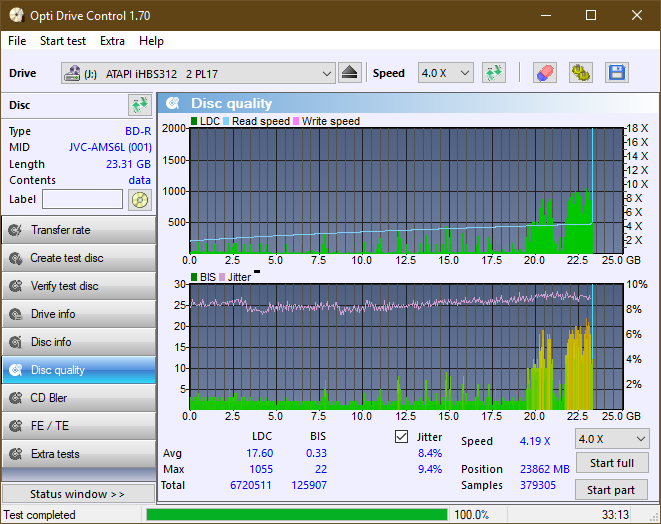Open the CD Bler test page

point(79,398)
